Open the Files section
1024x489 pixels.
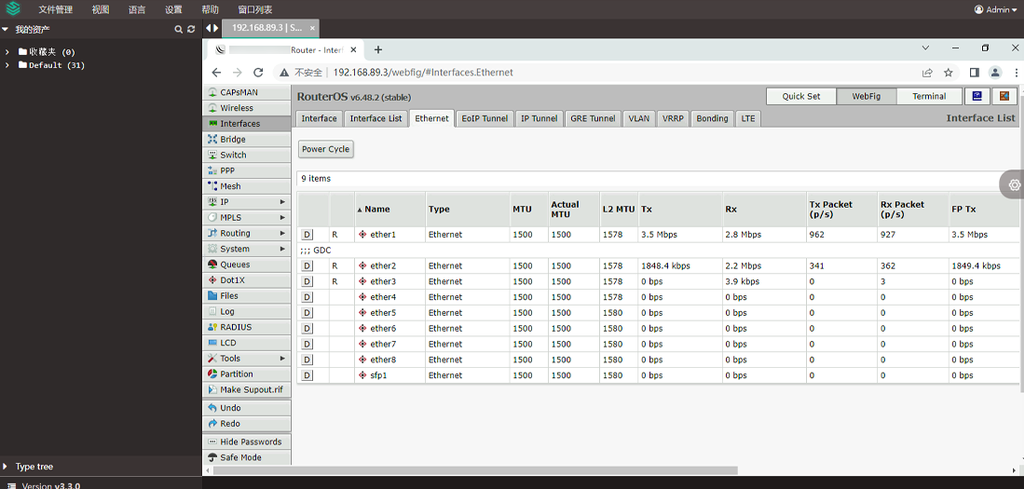[x=246, y=296]
